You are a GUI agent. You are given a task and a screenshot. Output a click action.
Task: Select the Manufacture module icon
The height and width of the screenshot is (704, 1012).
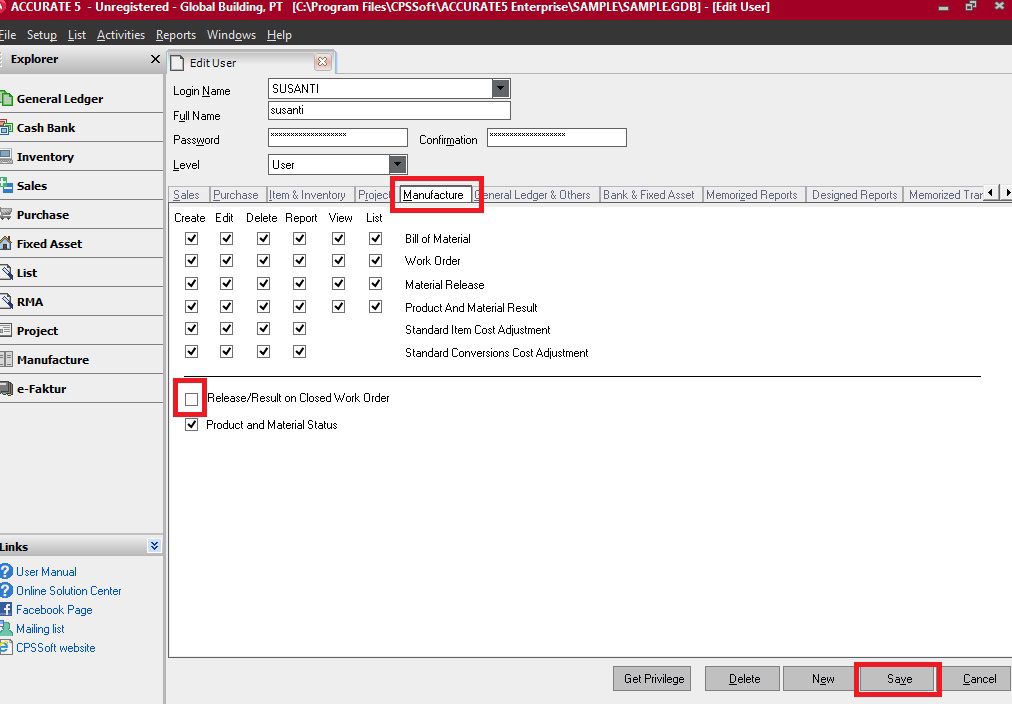[50, 359]
